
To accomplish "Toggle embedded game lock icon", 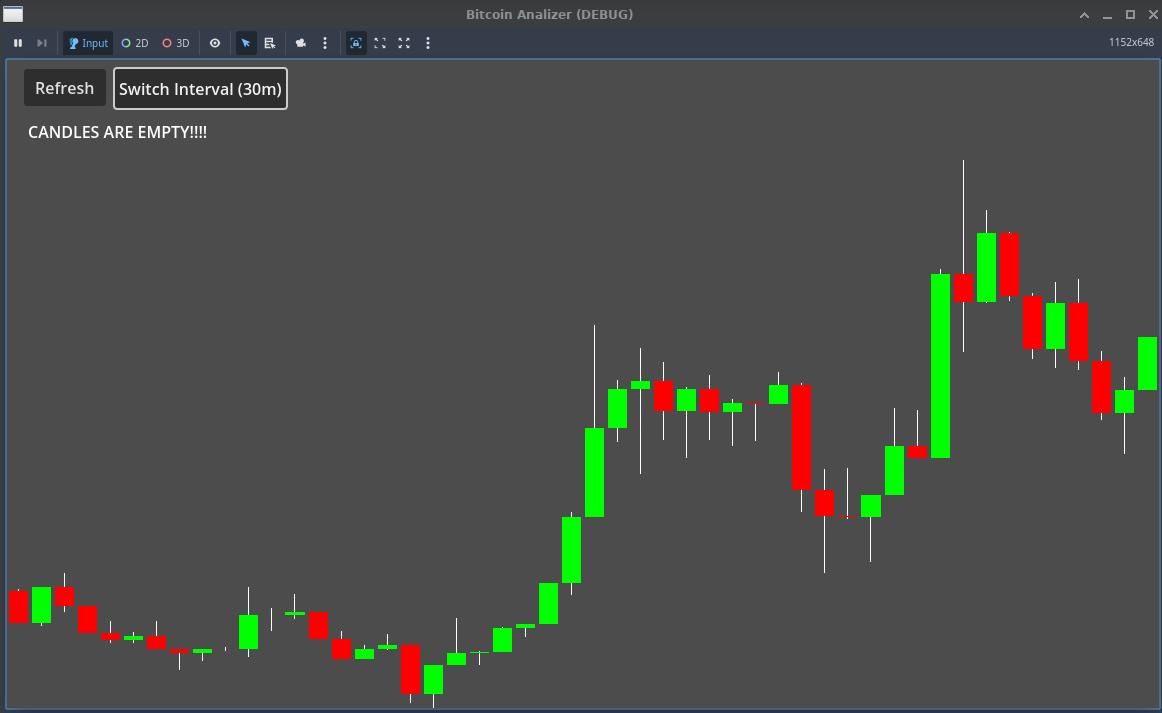I will 356,43.
